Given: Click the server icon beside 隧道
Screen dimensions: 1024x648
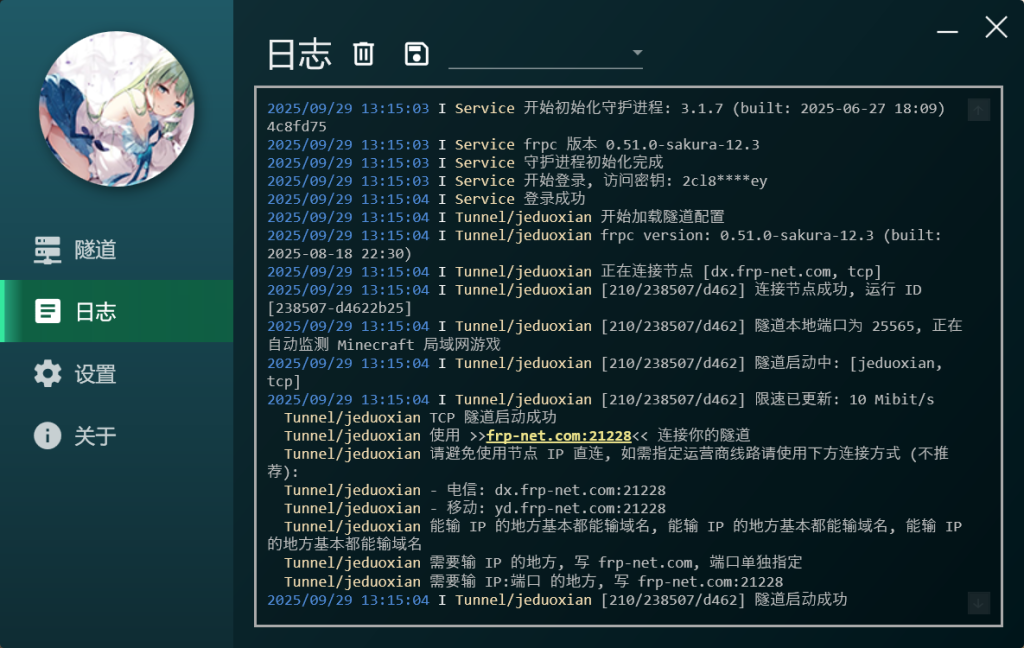Looking at the screenshot, I should pos(47,250).
